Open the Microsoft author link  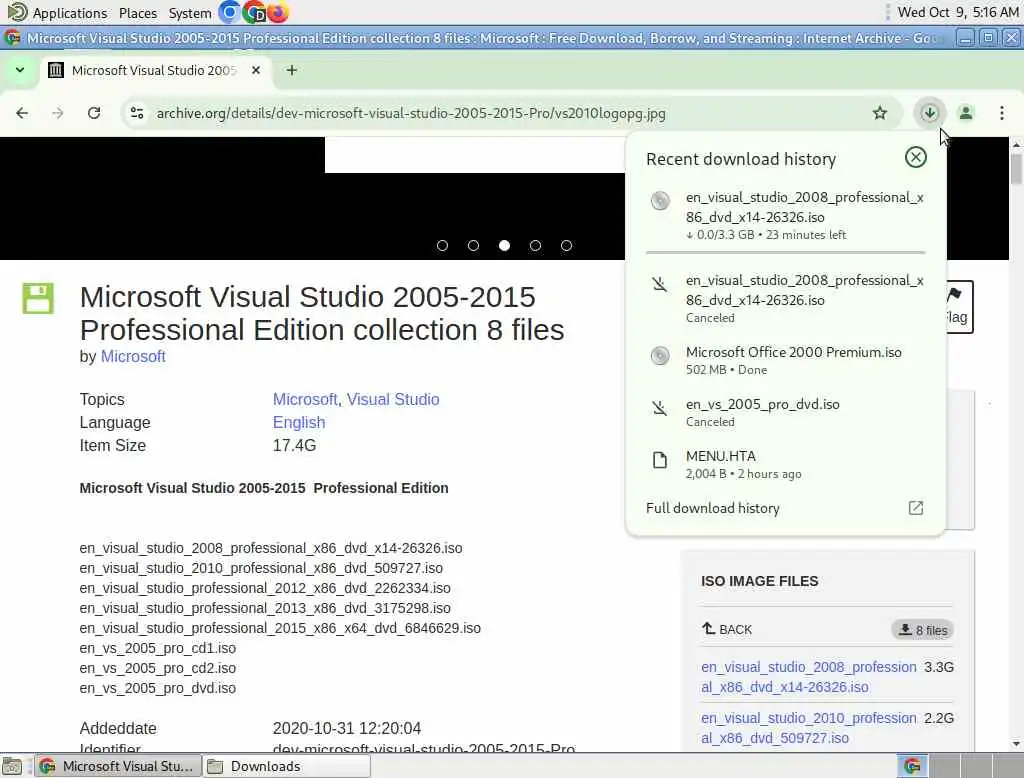click(x=133, y=357)
